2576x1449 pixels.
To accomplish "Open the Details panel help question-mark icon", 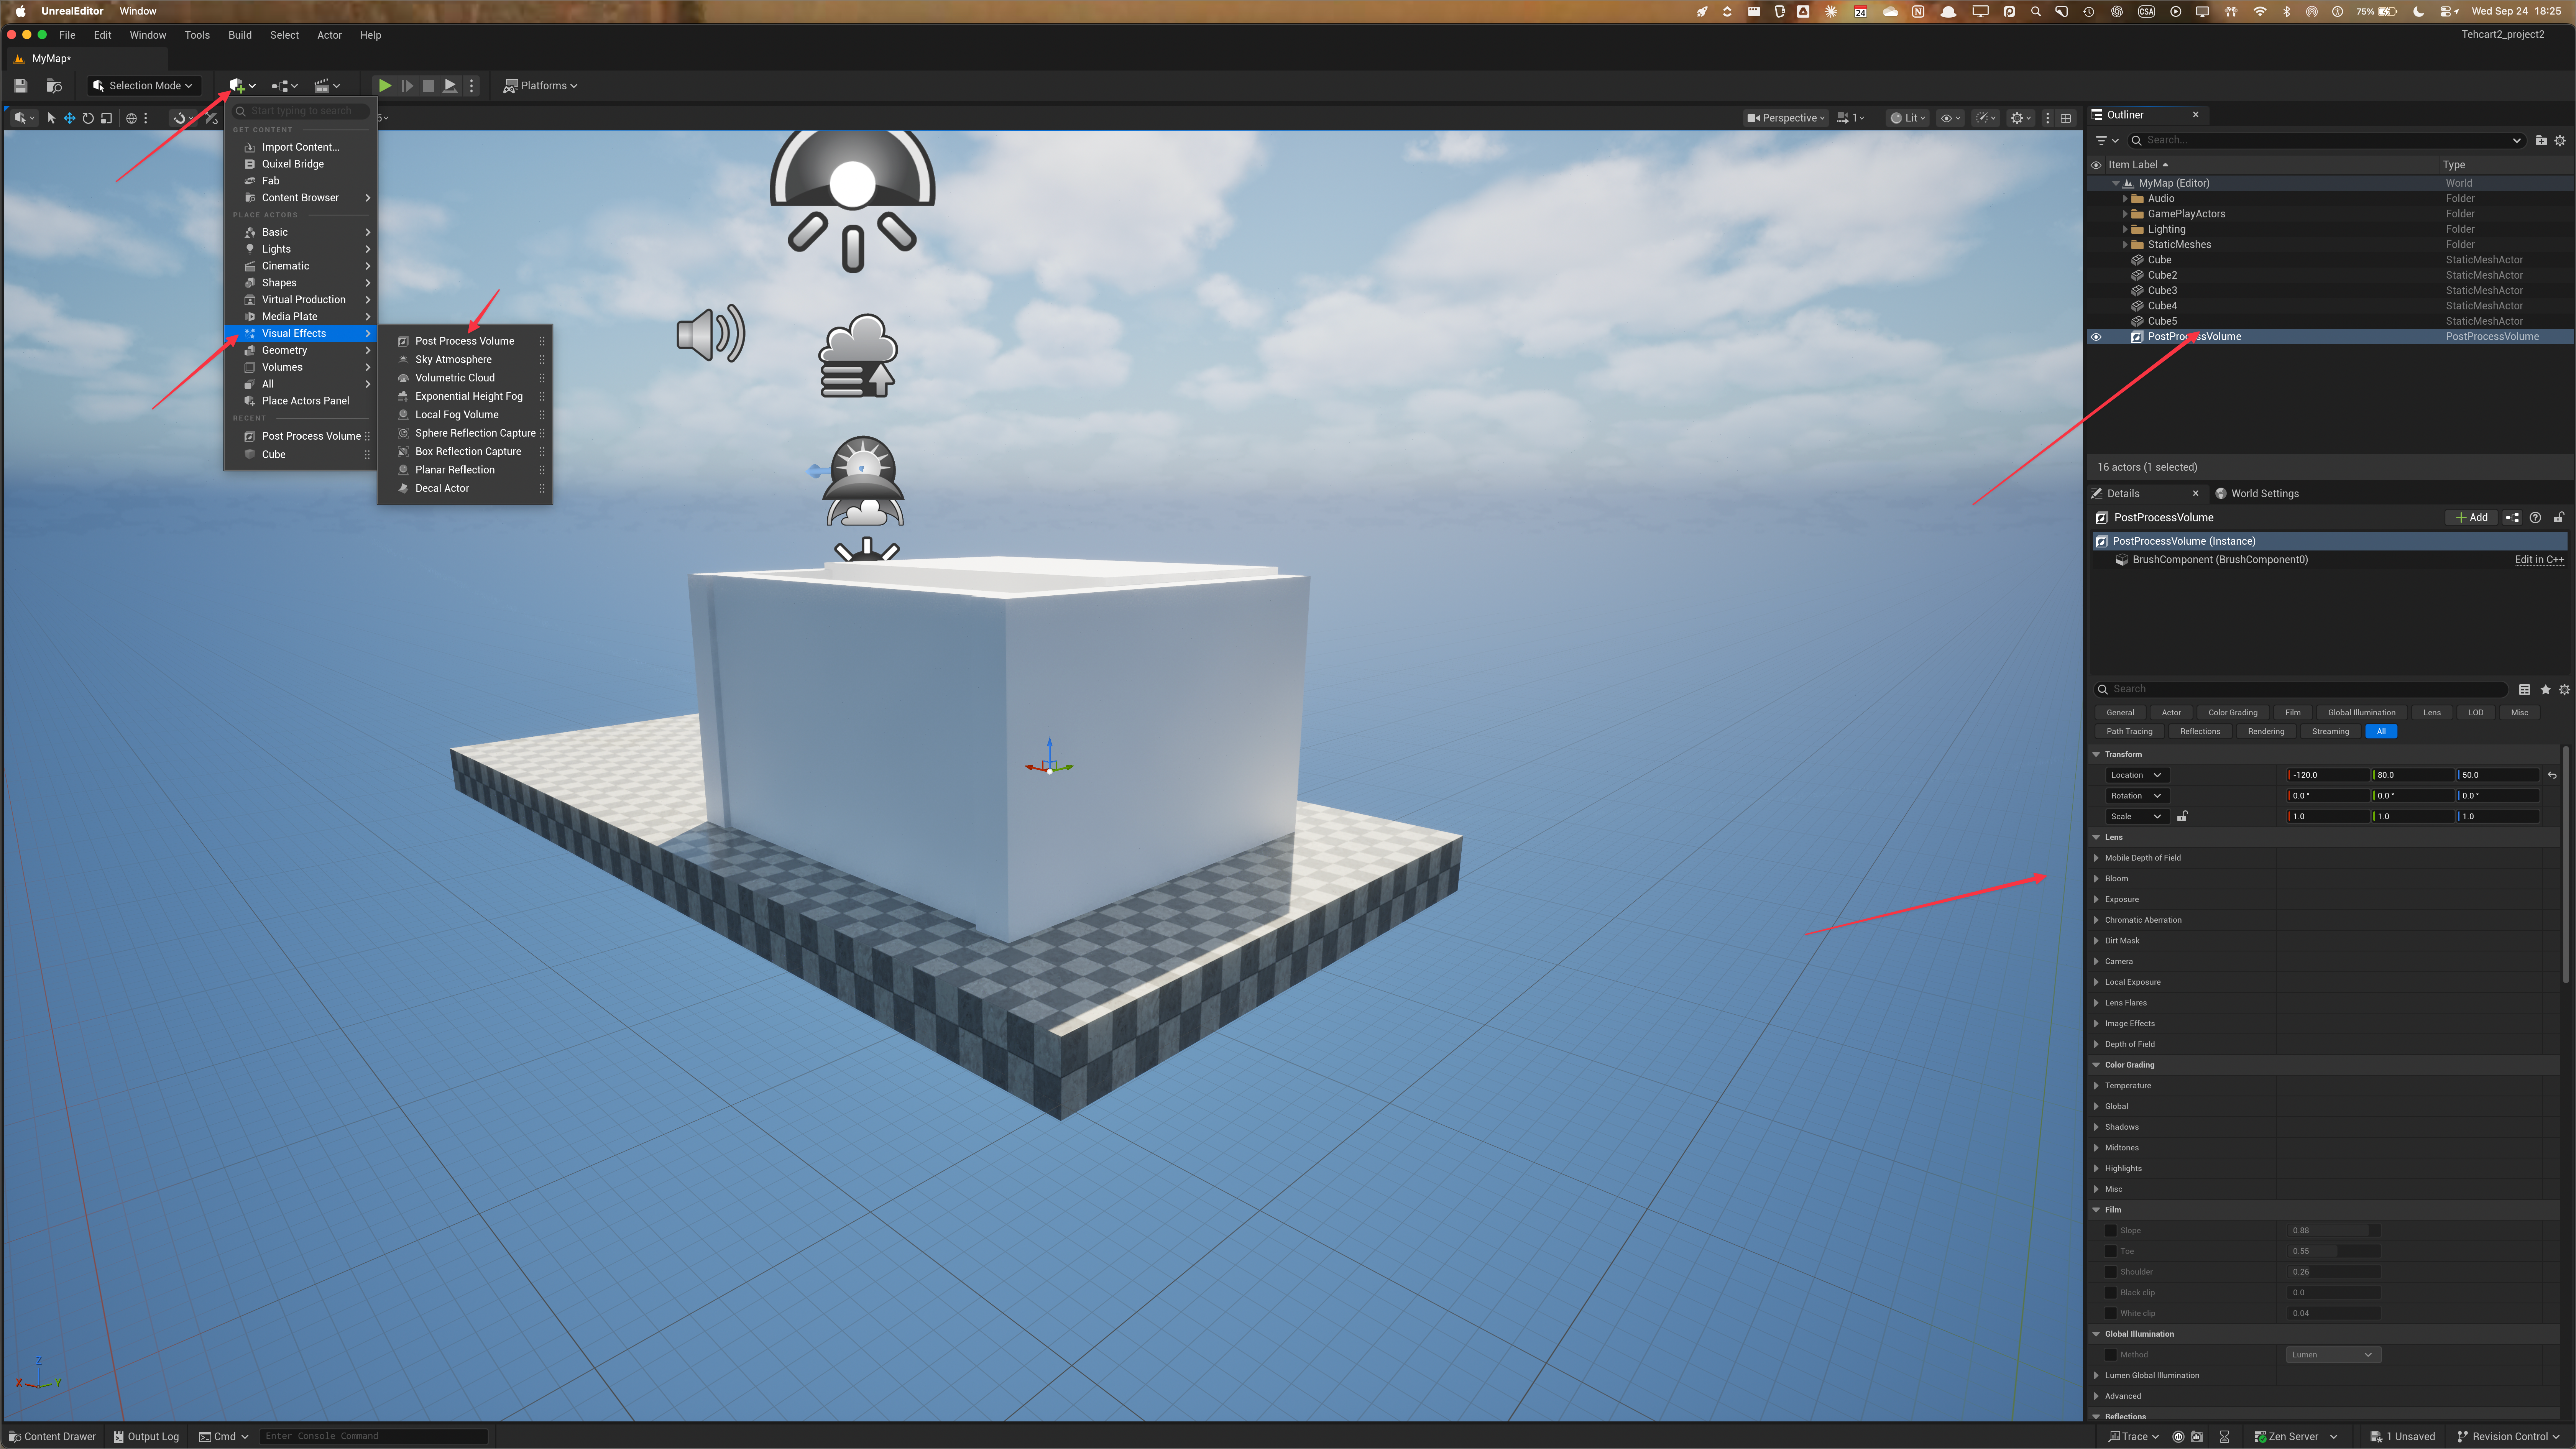I will point(2535,518).
